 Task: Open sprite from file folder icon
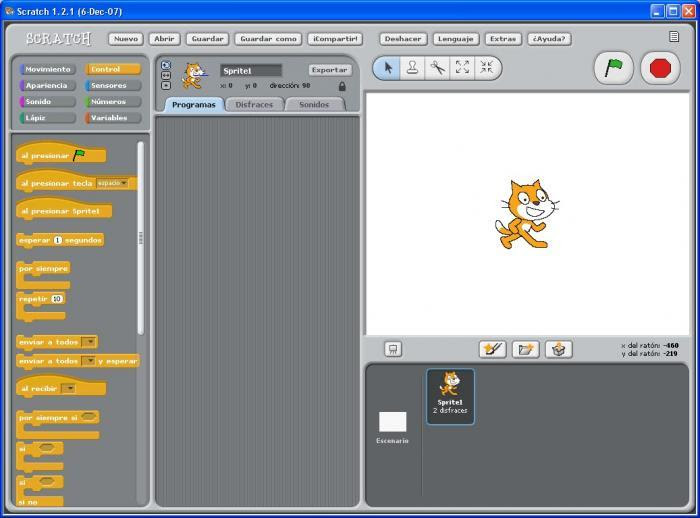click(x=525, y=349)
